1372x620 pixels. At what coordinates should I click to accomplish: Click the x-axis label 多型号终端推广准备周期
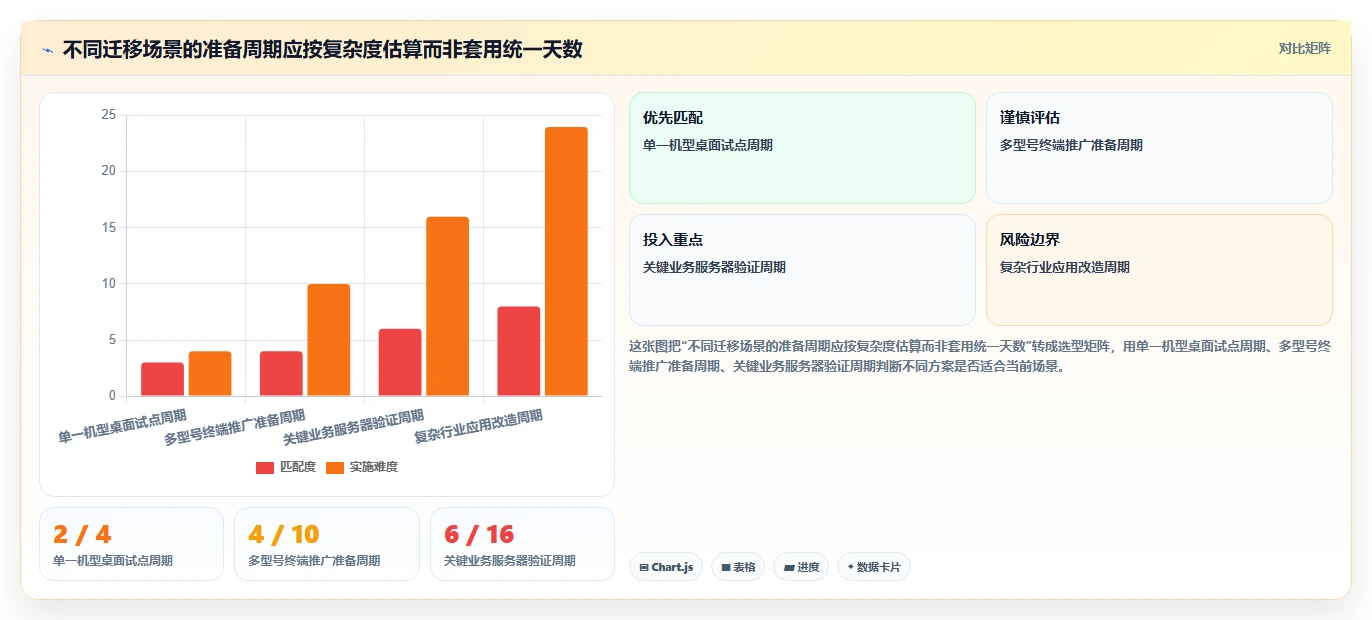point(235,426)
